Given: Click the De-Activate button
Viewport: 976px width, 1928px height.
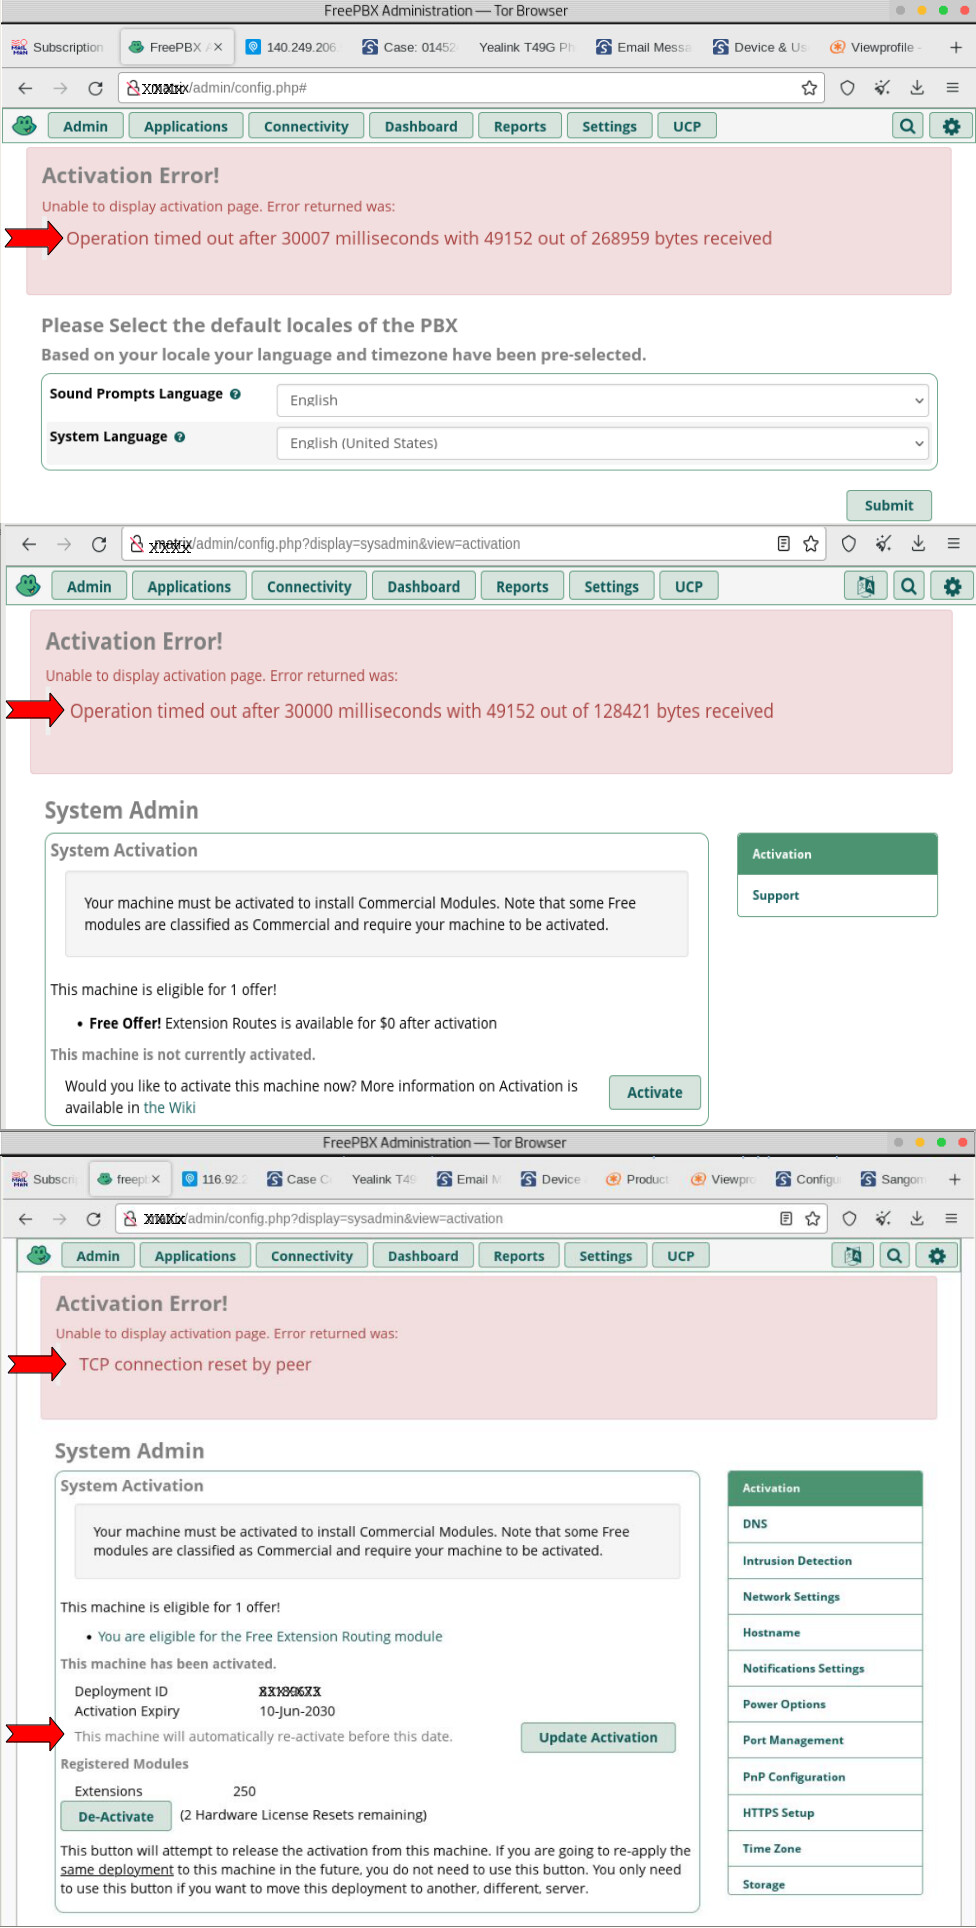Looking at the screenshot, I should point(116,1816).
